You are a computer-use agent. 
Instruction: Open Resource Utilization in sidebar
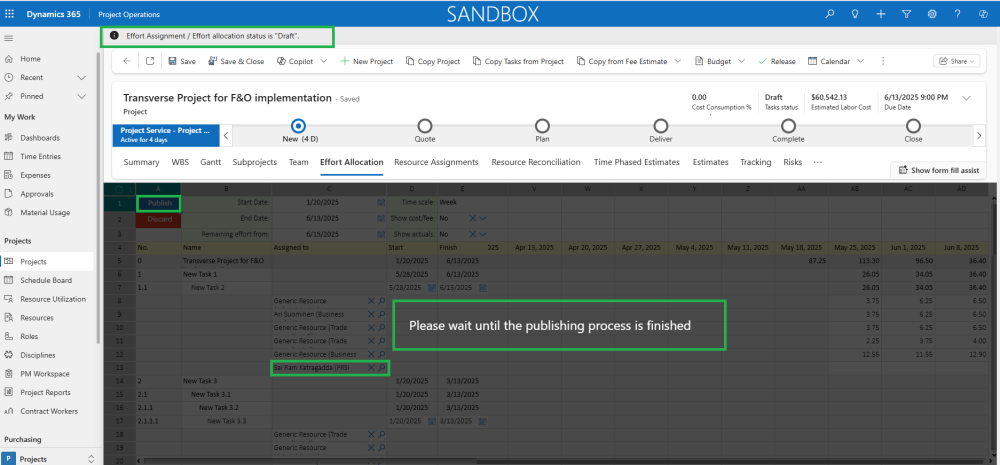pyautogui.click(x=53, y=299)
